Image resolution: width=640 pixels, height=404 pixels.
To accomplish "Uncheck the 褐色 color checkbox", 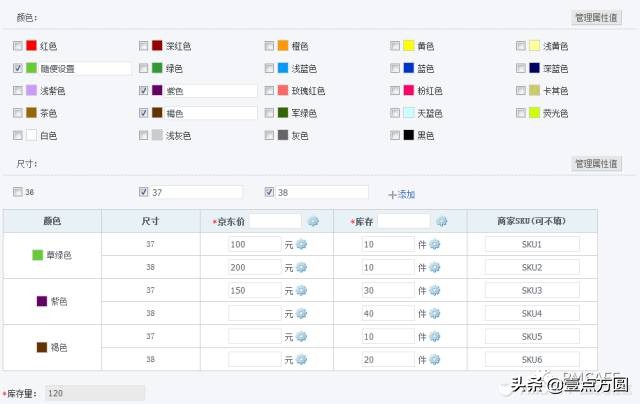I will (143, 113).
